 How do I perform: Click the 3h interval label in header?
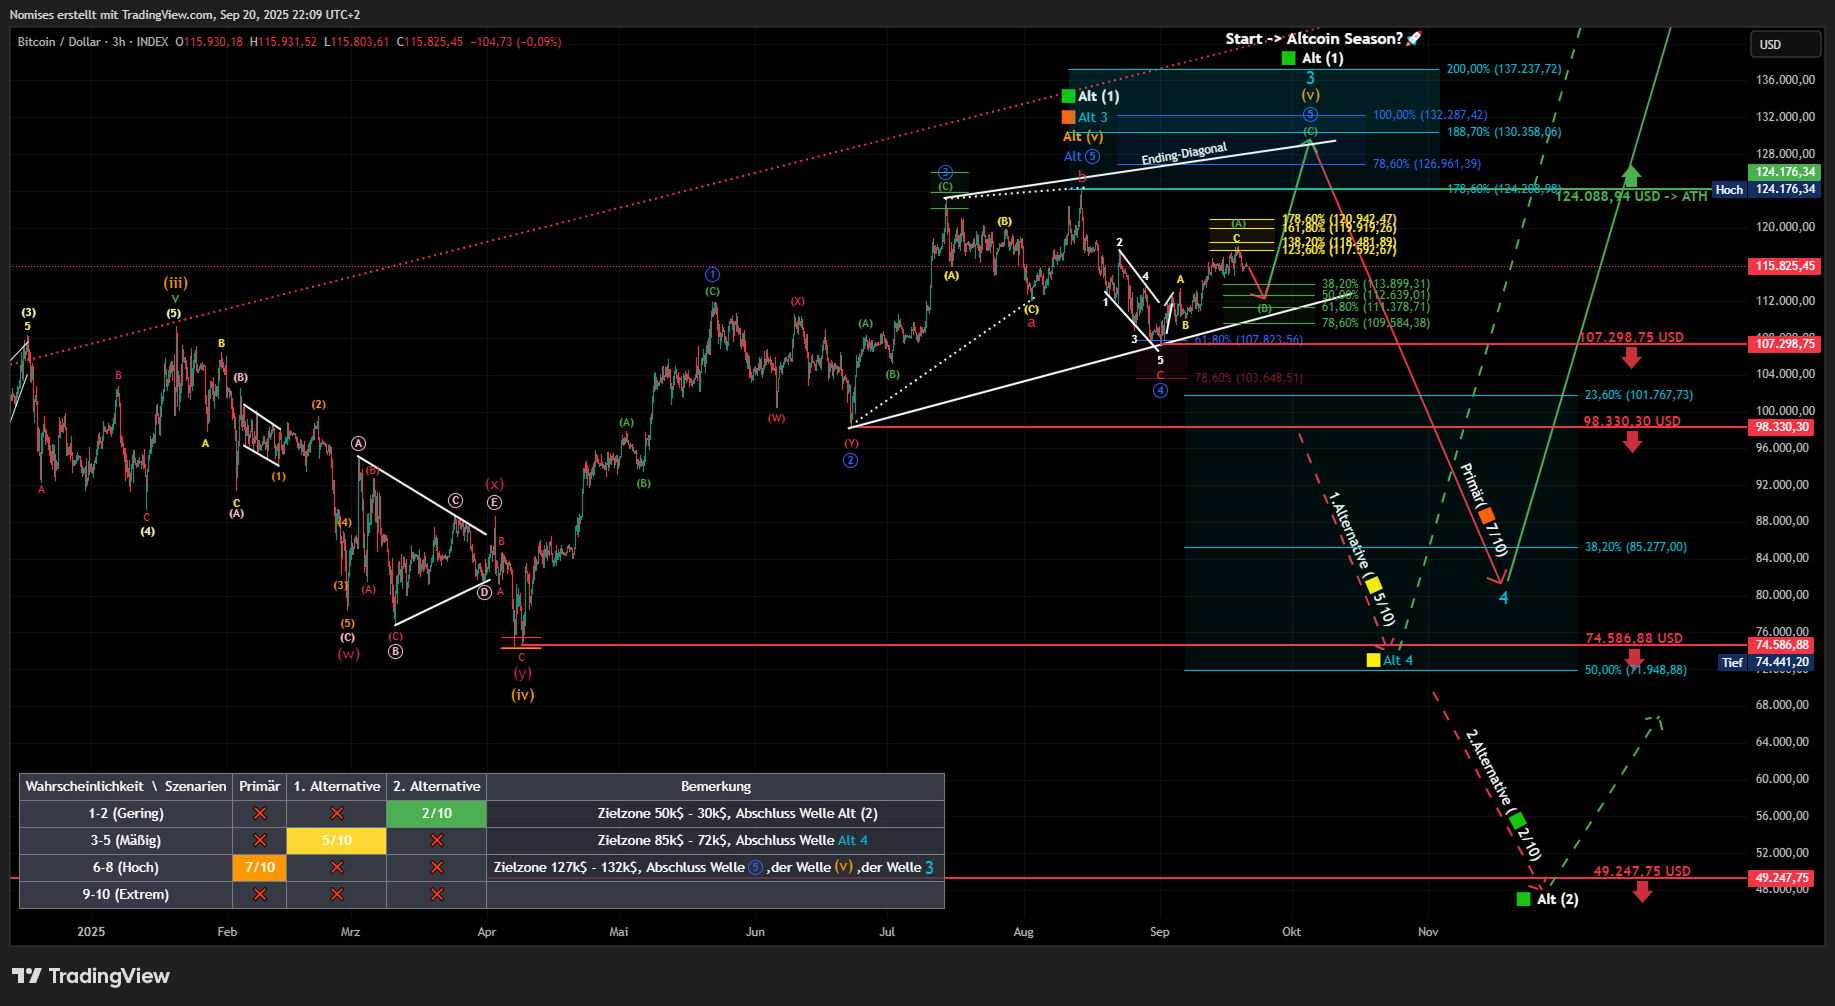119,42
